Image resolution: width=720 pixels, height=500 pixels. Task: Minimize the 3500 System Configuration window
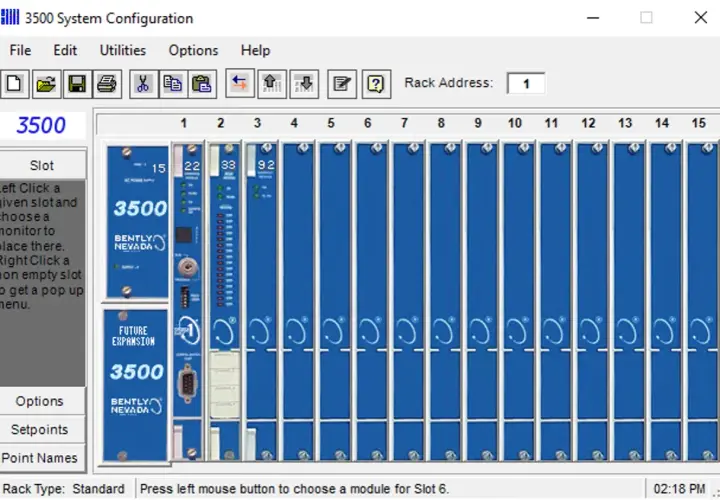tap(593, 18)
